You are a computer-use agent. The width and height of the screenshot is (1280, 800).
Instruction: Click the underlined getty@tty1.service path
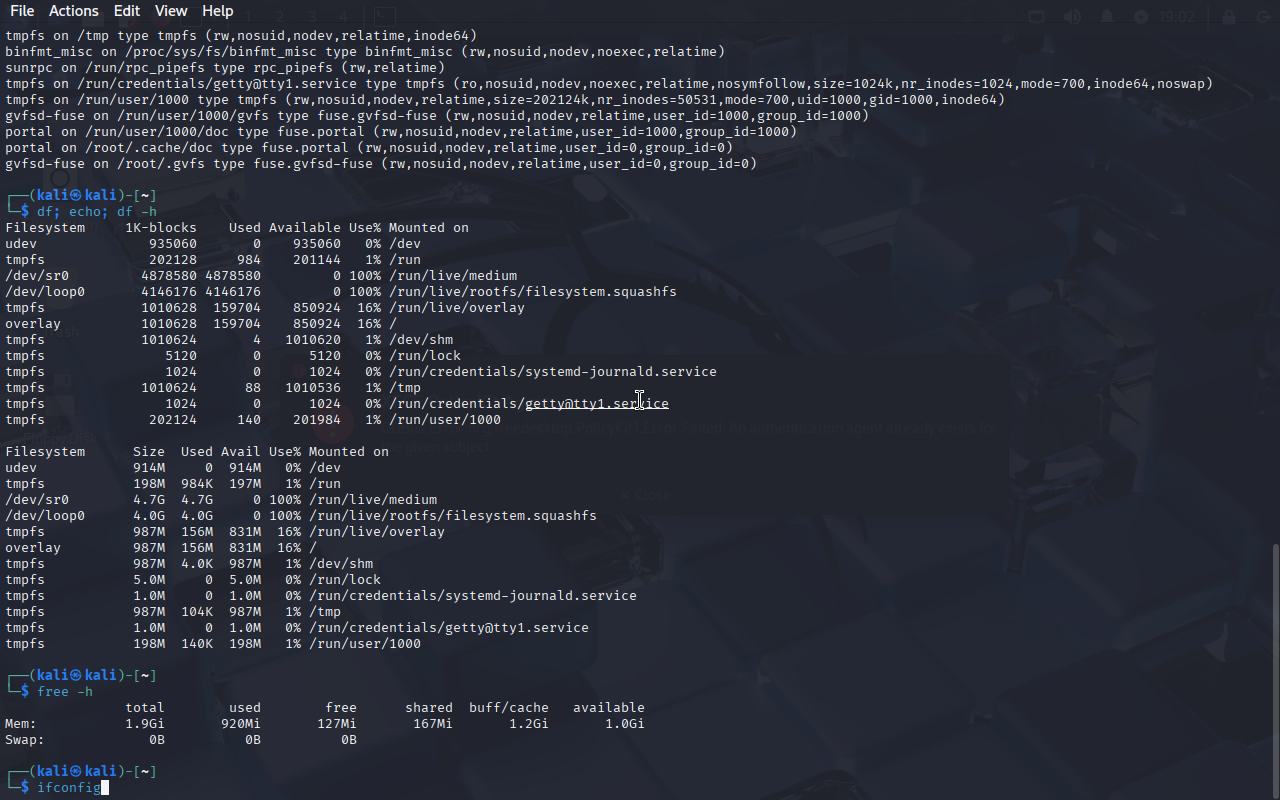tap(597, 404)
